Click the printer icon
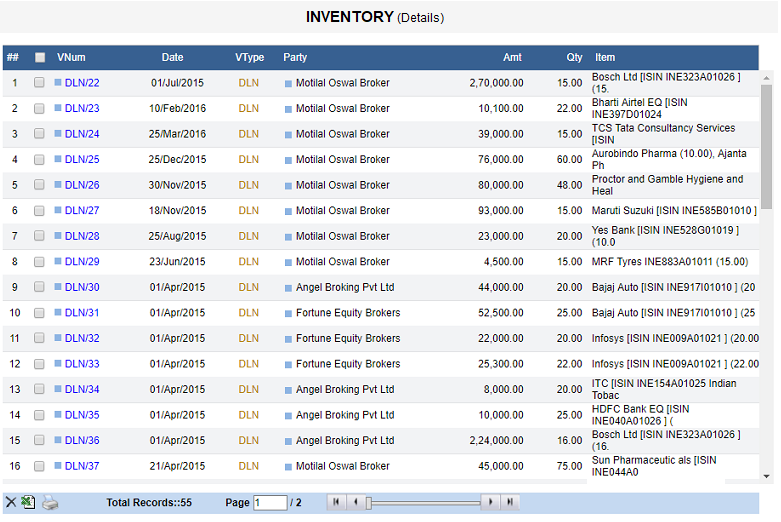Screen dimensions: 781x522 coord(50,503)
